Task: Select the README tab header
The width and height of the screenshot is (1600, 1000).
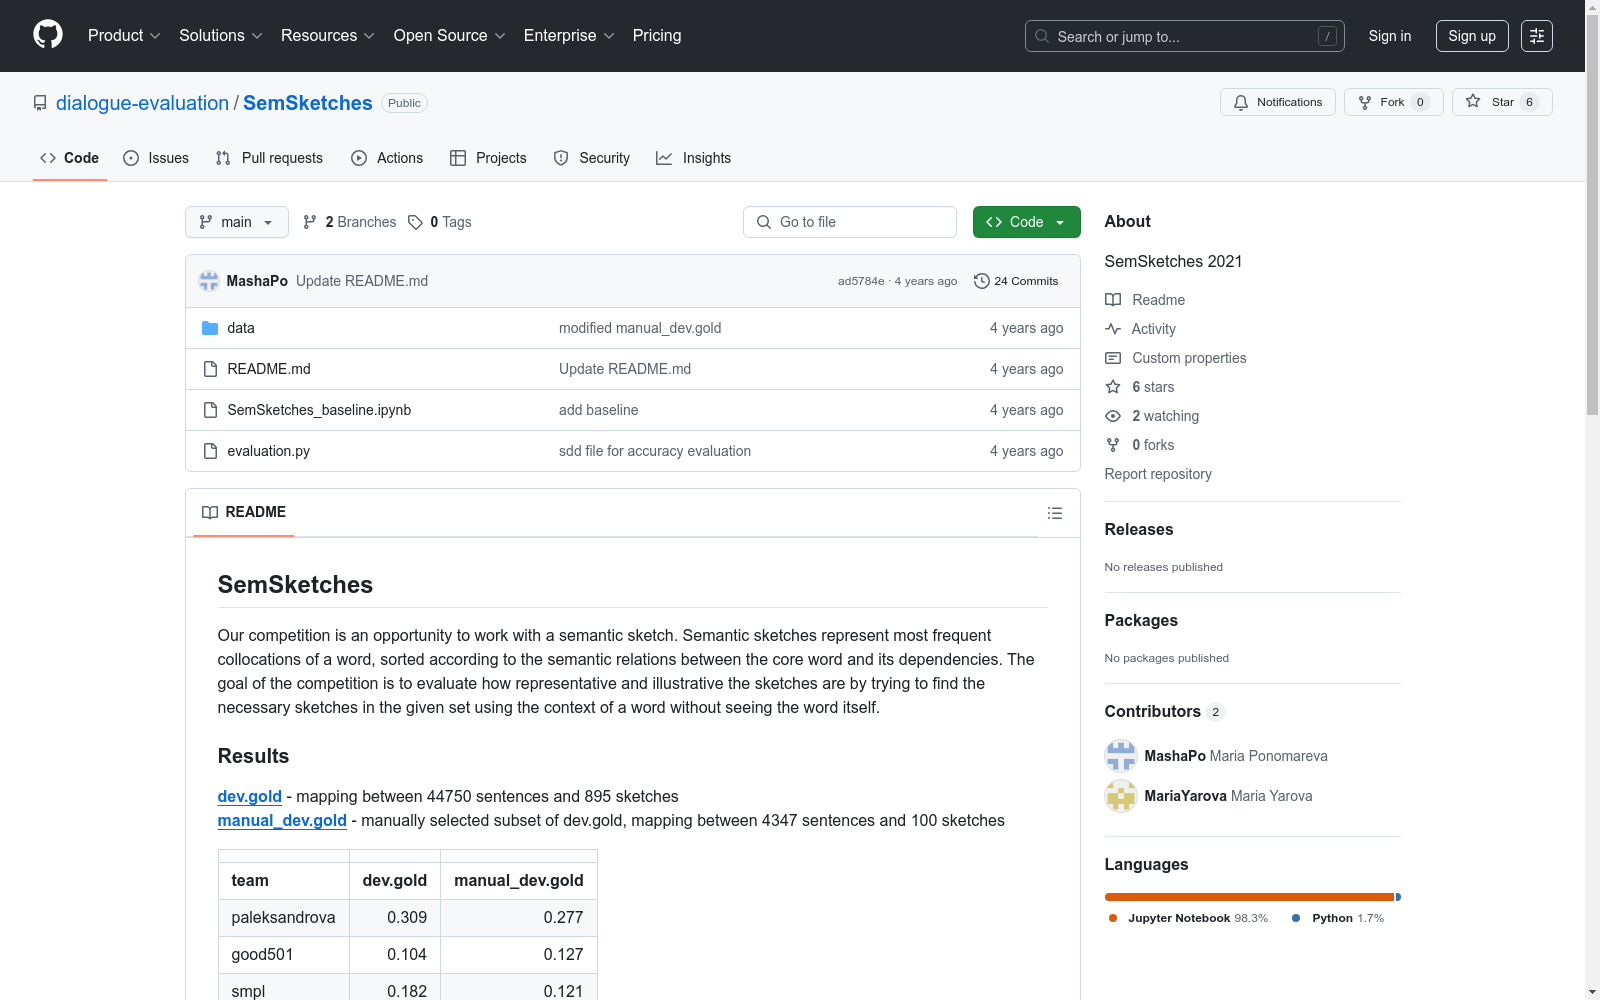Action: click(x=244, y=512)
